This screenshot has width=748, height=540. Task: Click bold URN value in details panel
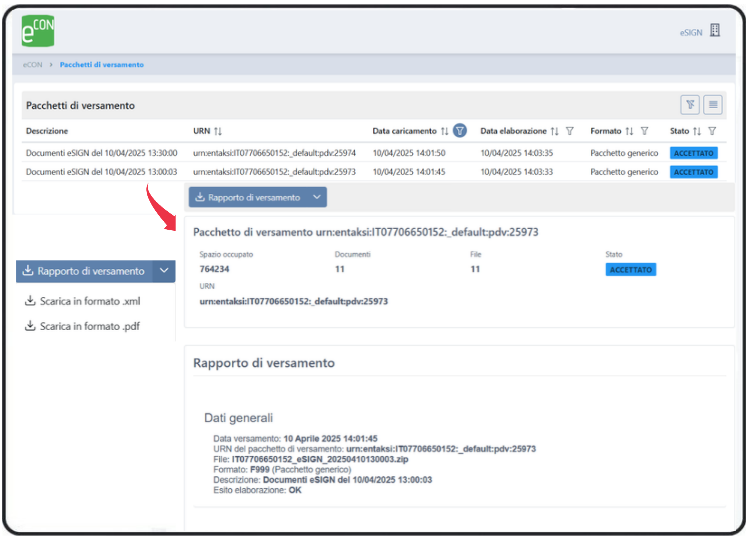coord(293,301)
